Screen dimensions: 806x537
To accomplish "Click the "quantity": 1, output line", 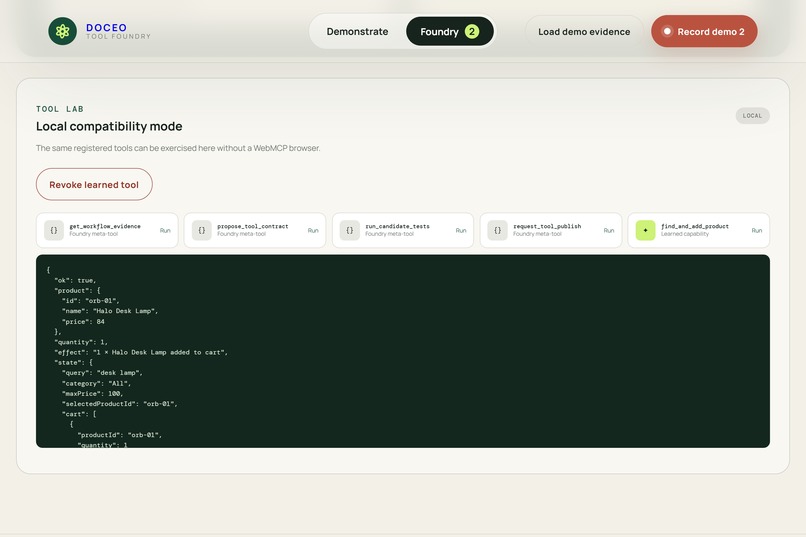I will tap(81, 342).
